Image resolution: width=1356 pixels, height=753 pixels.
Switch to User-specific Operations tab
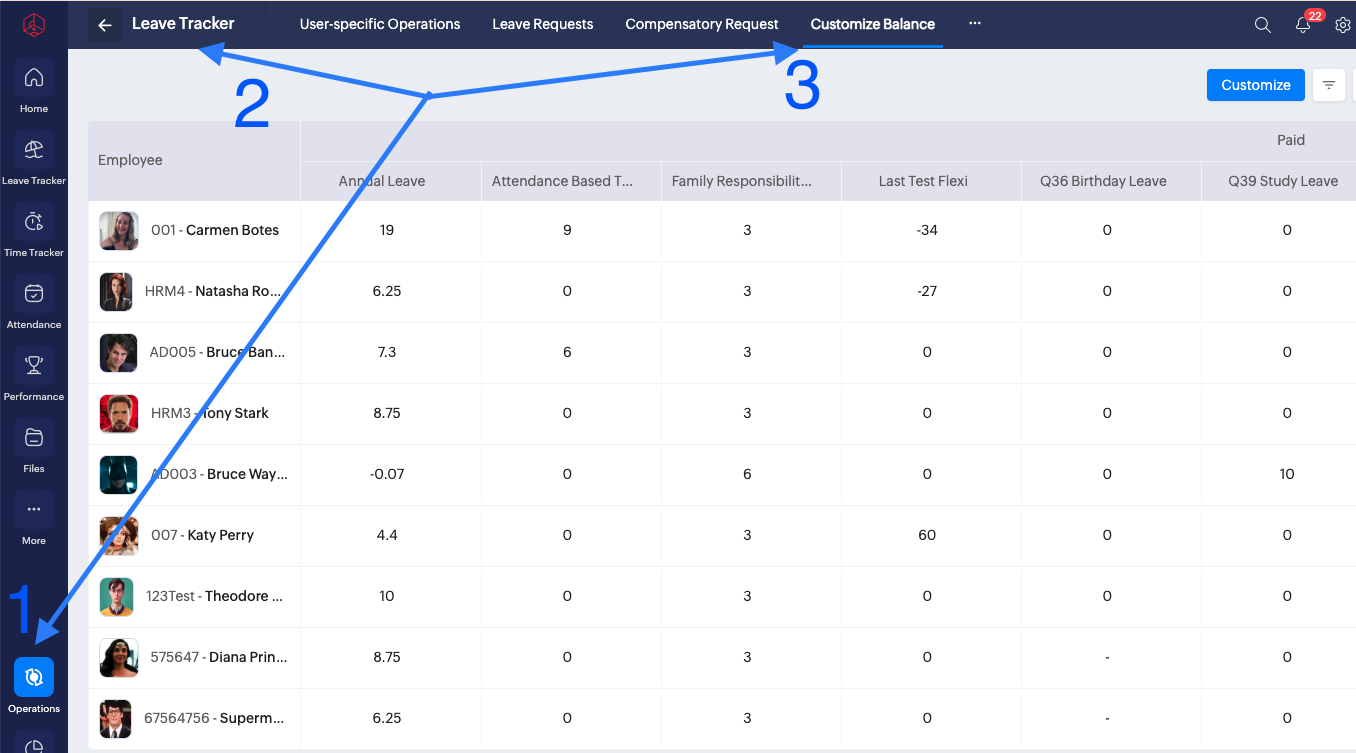tap(380, 24)
